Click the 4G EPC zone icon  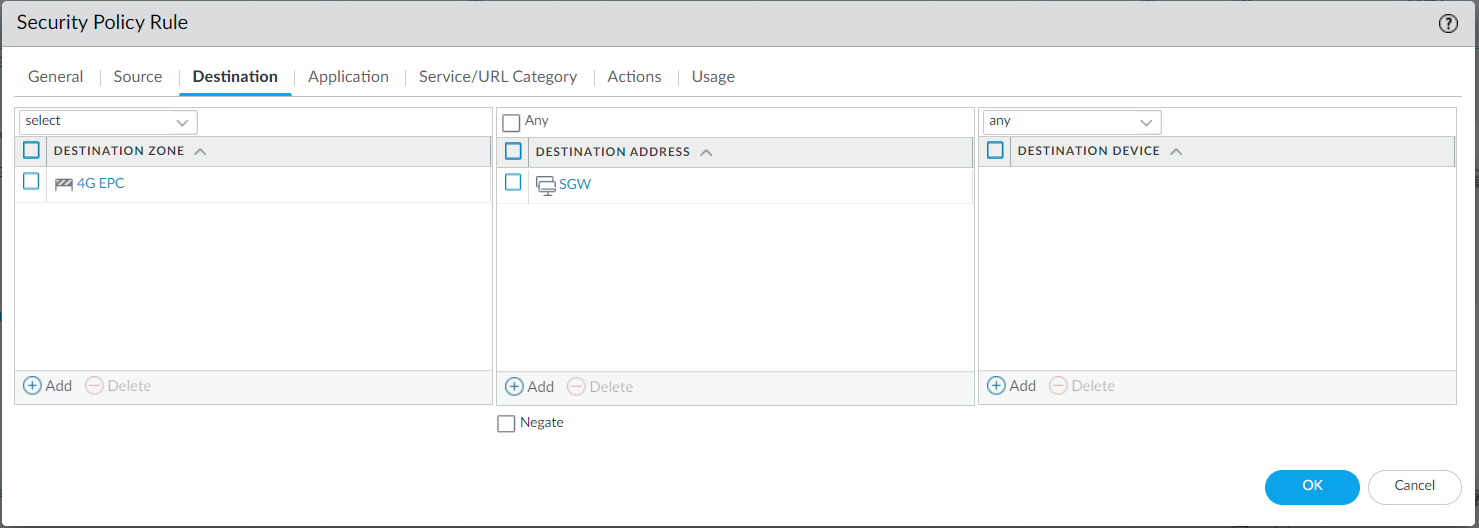(x=64, y=184)
